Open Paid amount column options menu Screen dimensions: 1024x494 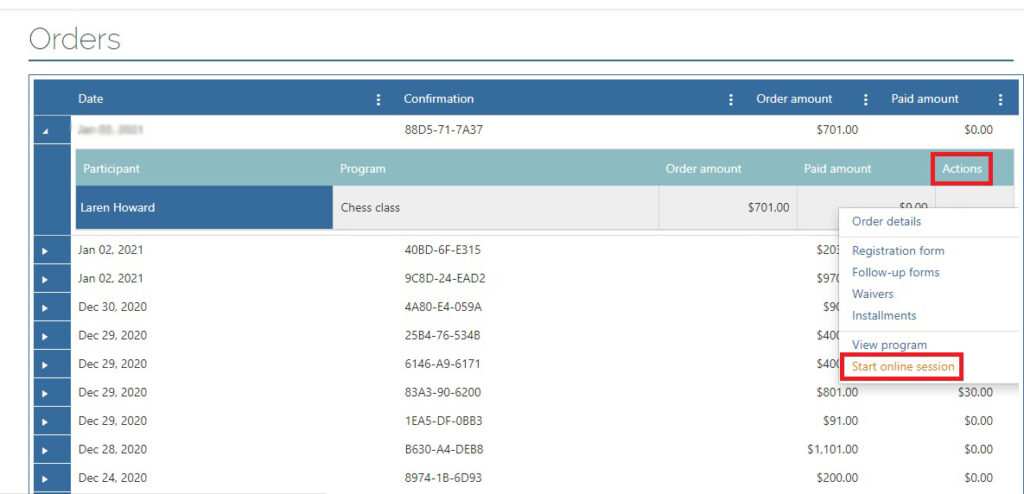(x=1000, y=99)
